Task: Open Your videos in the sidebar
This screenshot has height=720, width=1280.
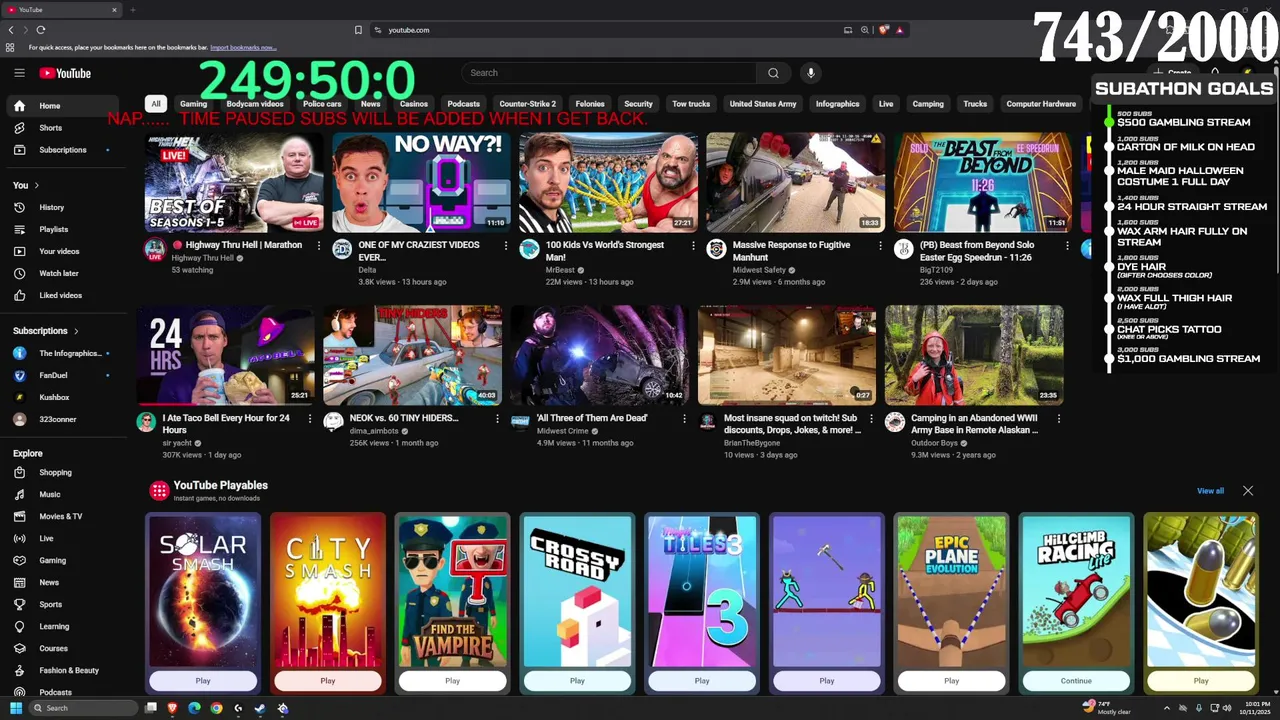Action: pyautogui.click(x=63, y=251)
